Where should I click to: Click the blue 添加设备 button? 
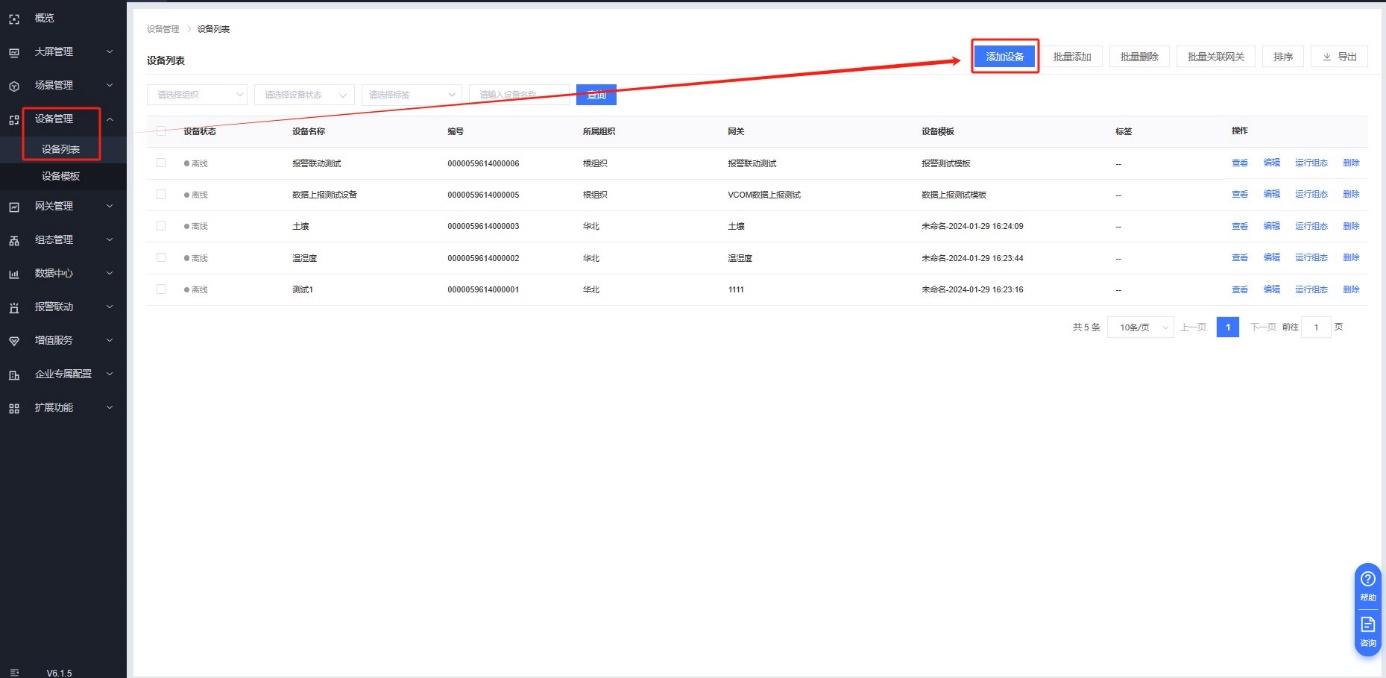[1005, 57]
